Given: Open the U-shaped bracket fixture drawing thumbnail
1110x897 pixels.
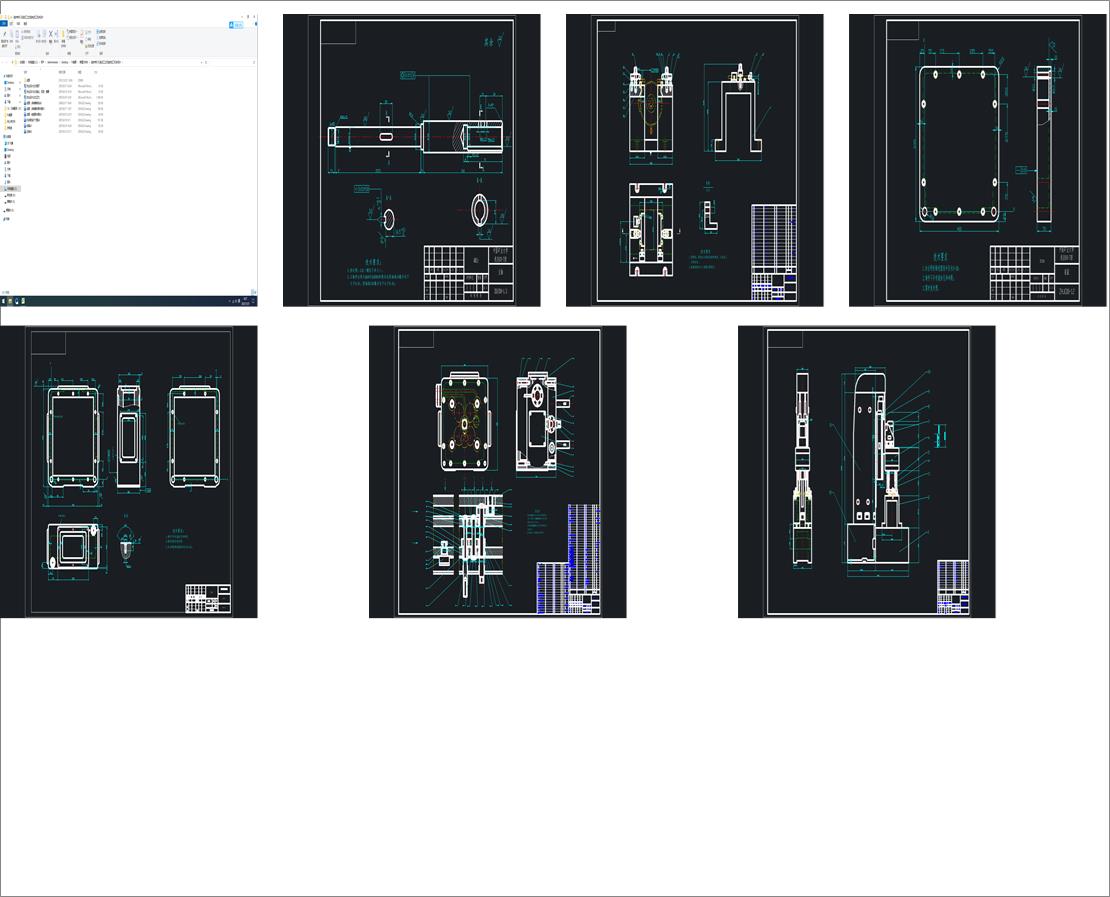Looking at the screenshot, I should tap(694, 160).
